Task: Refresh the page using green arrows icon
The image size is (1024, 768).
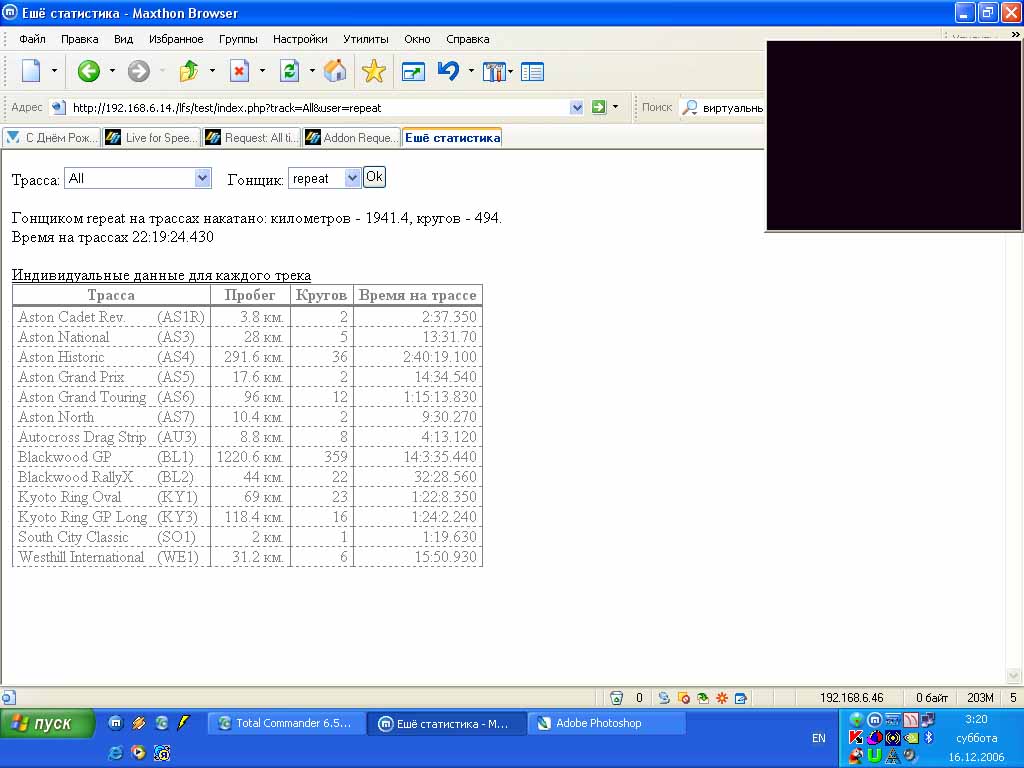Action: pos(289,71)
